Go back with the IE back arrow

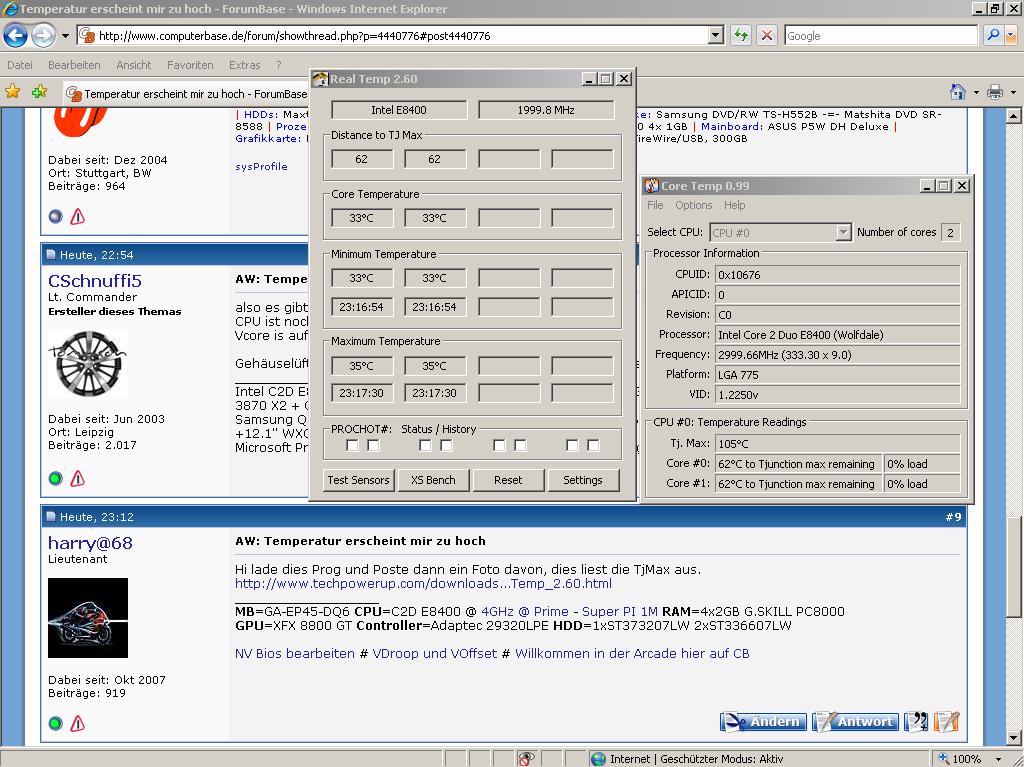(16, 35)
